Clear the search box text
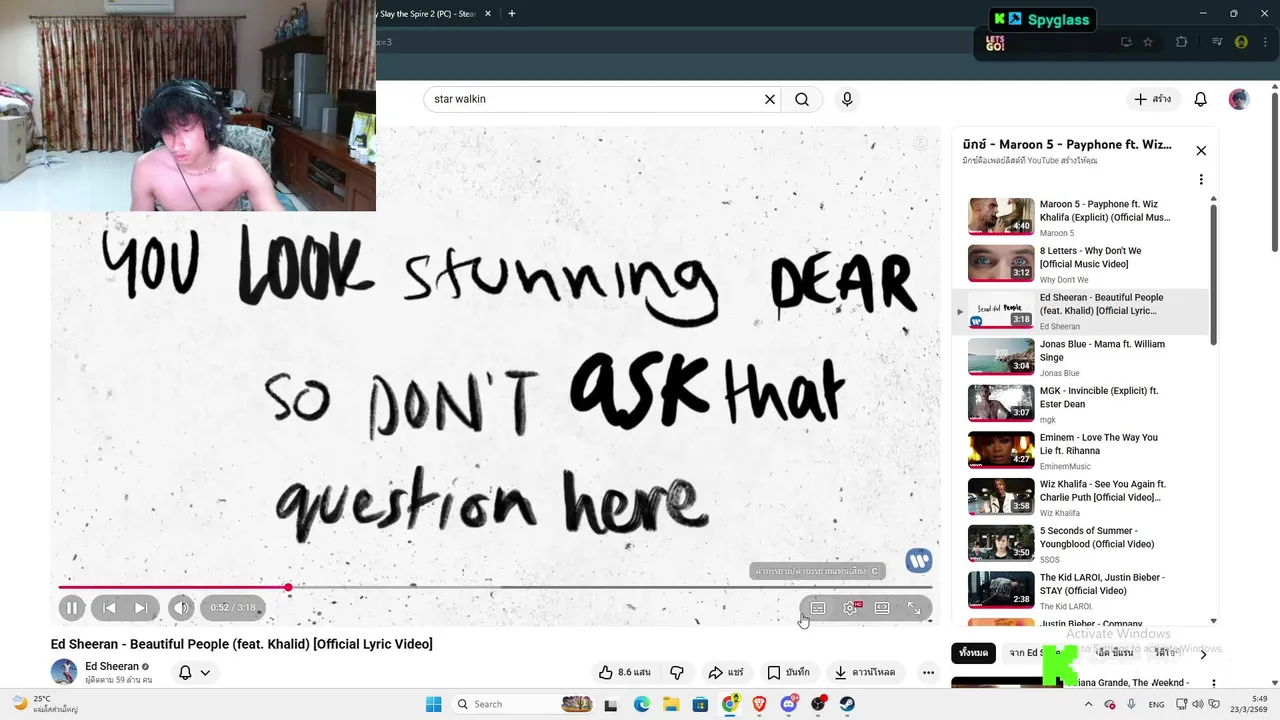This screenshot has width=1280, height=720. point(770,99)
